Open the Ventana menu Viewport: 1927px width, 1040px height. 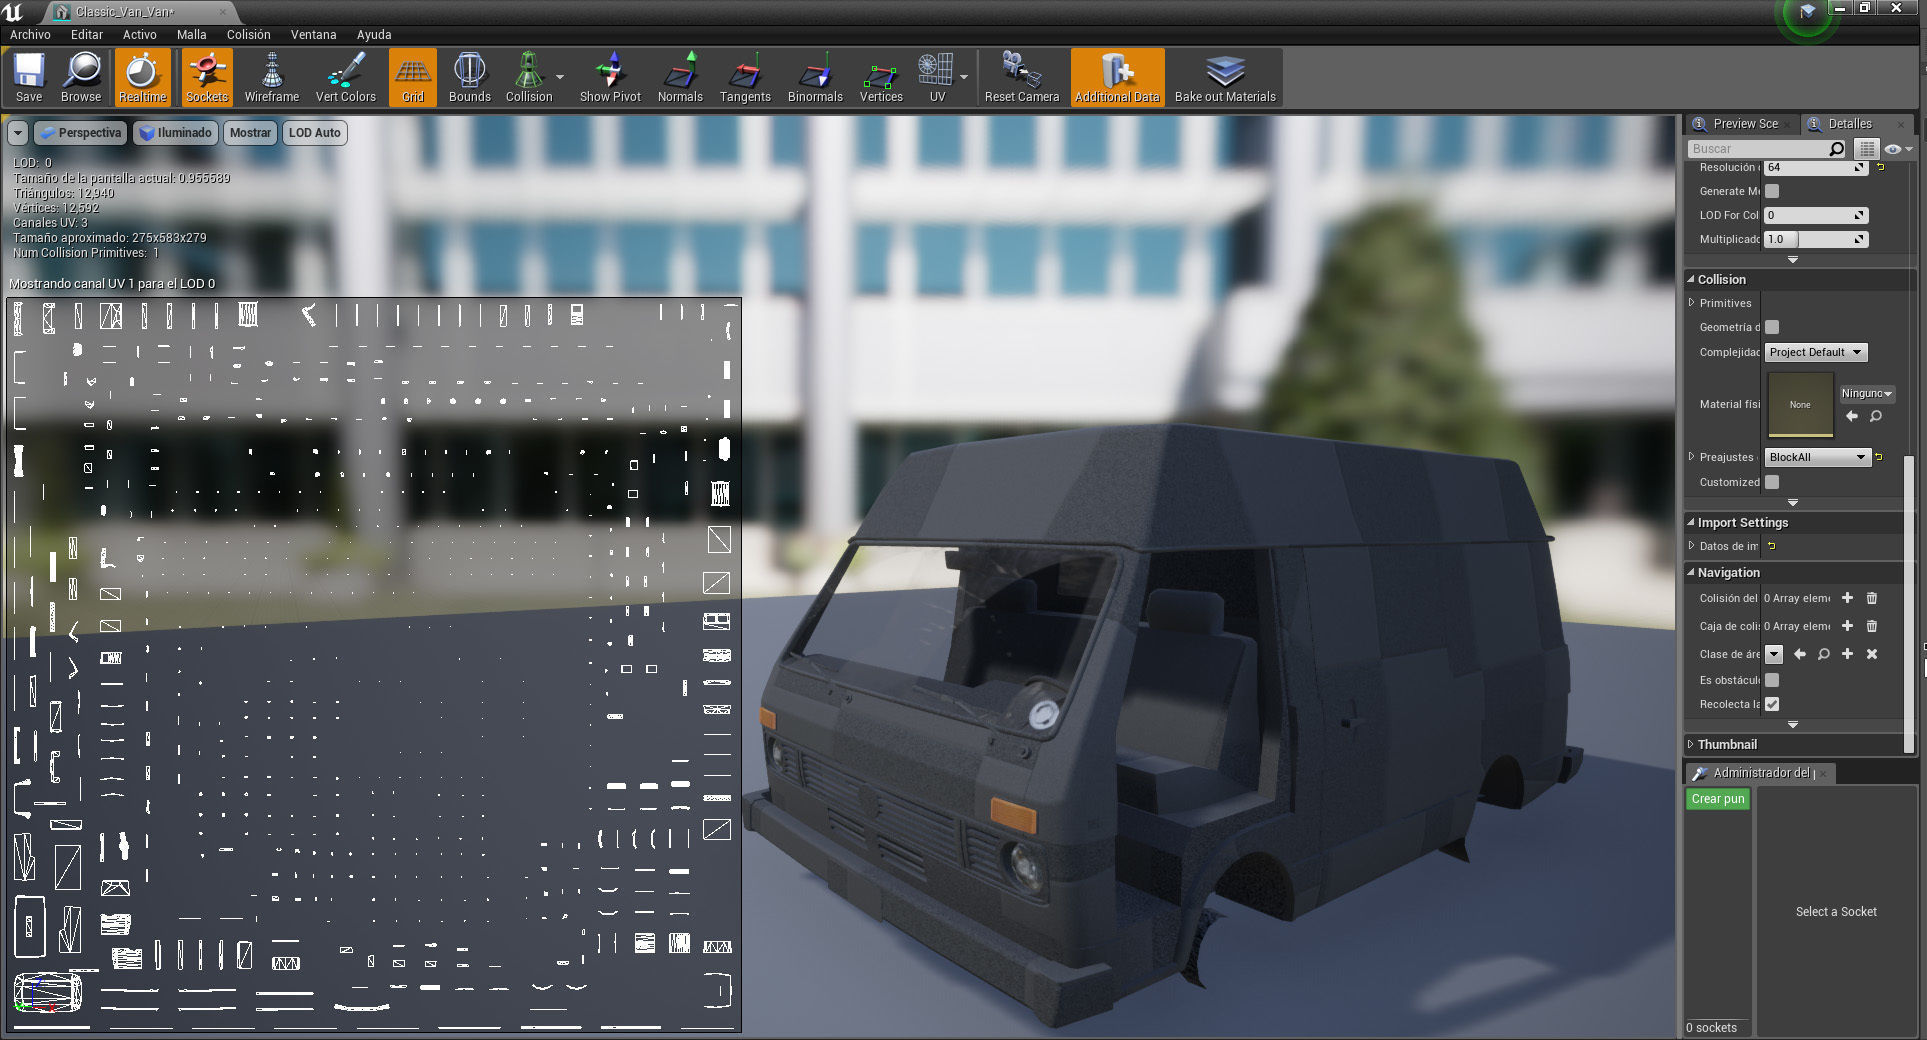[x=314, y=34]
